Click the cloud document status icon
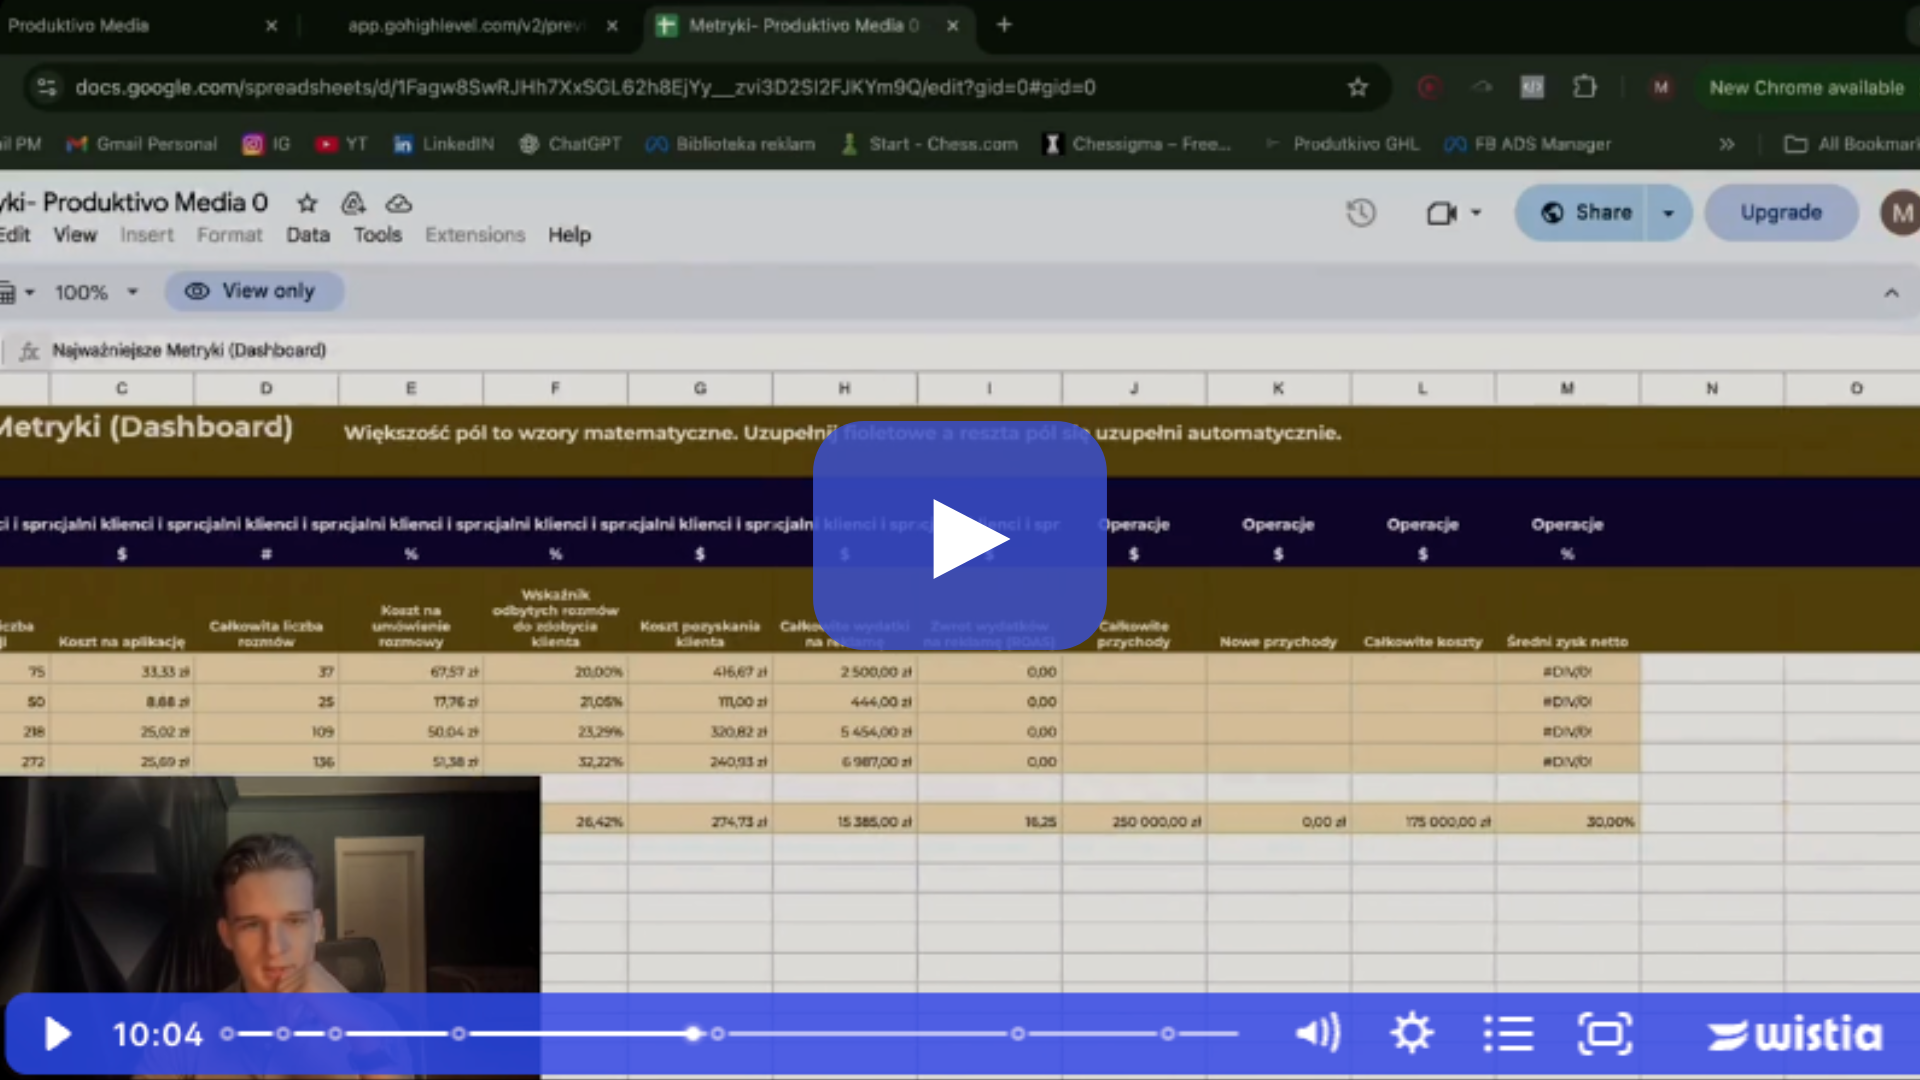 [x=399, y=203]
